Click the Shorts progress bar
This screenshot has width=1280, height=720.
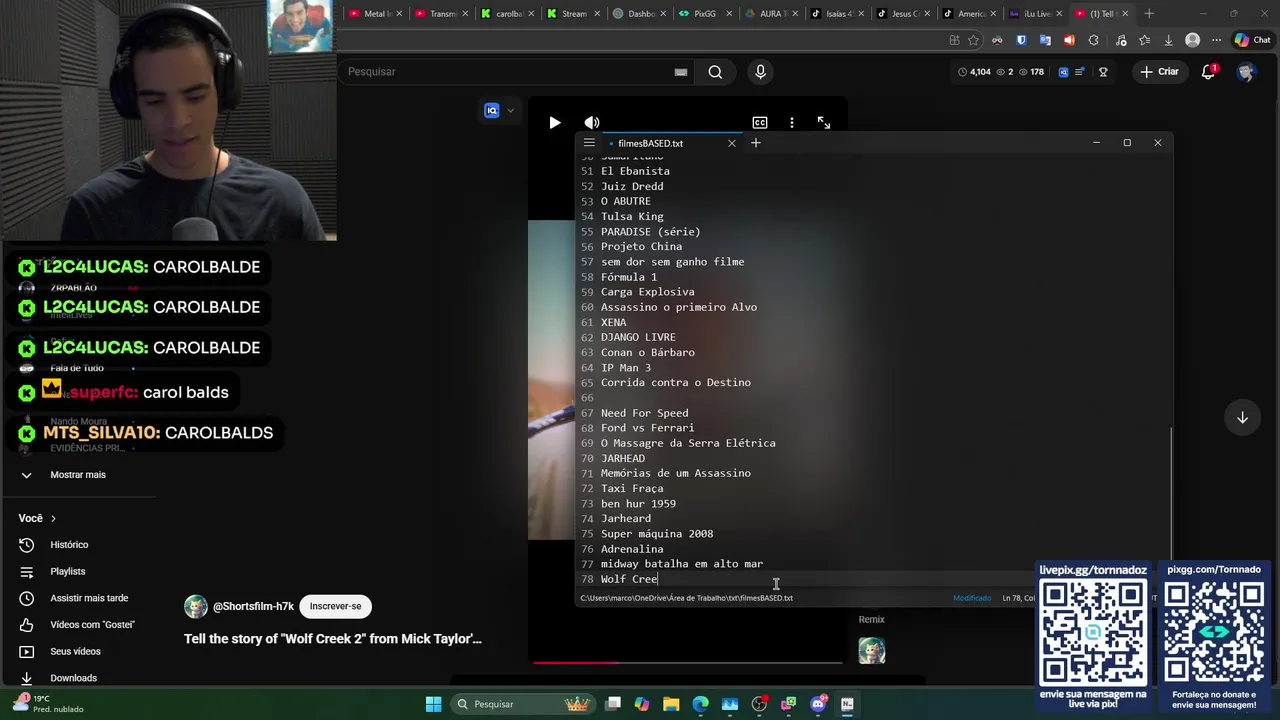[688, 662]
